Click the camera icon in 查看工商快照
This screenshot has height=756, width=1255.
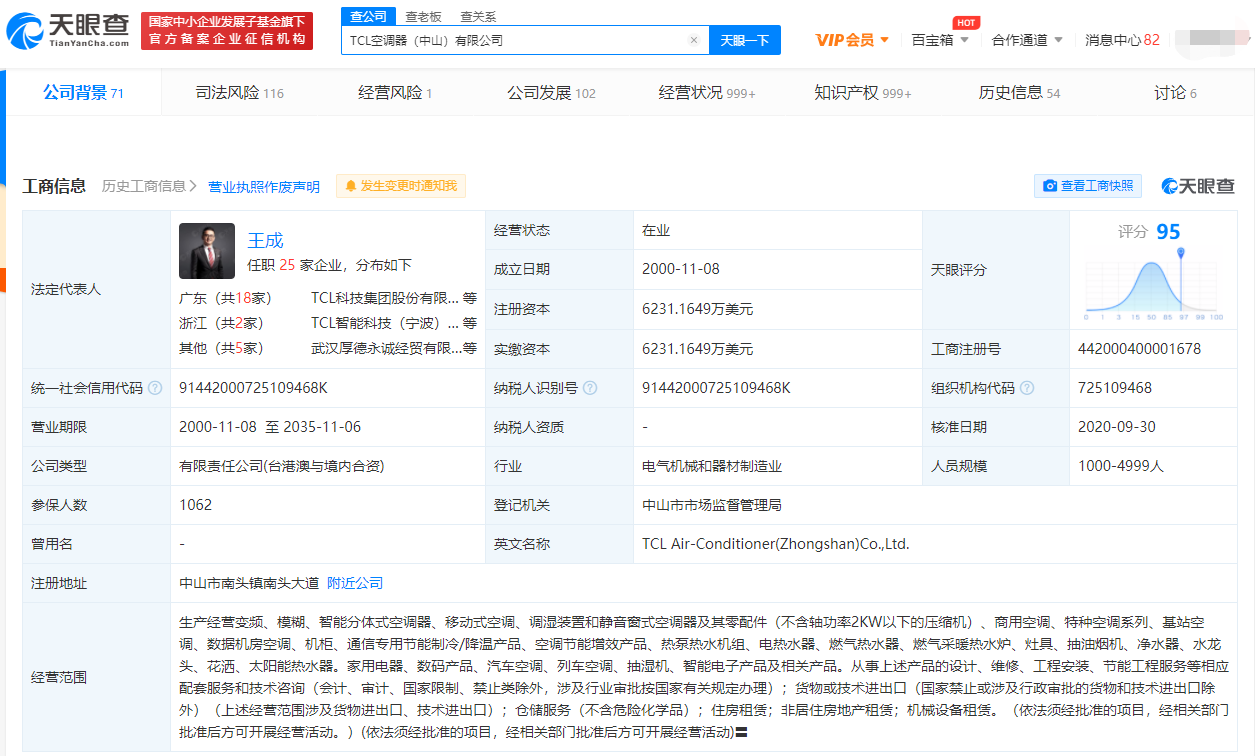[1050, 186]
